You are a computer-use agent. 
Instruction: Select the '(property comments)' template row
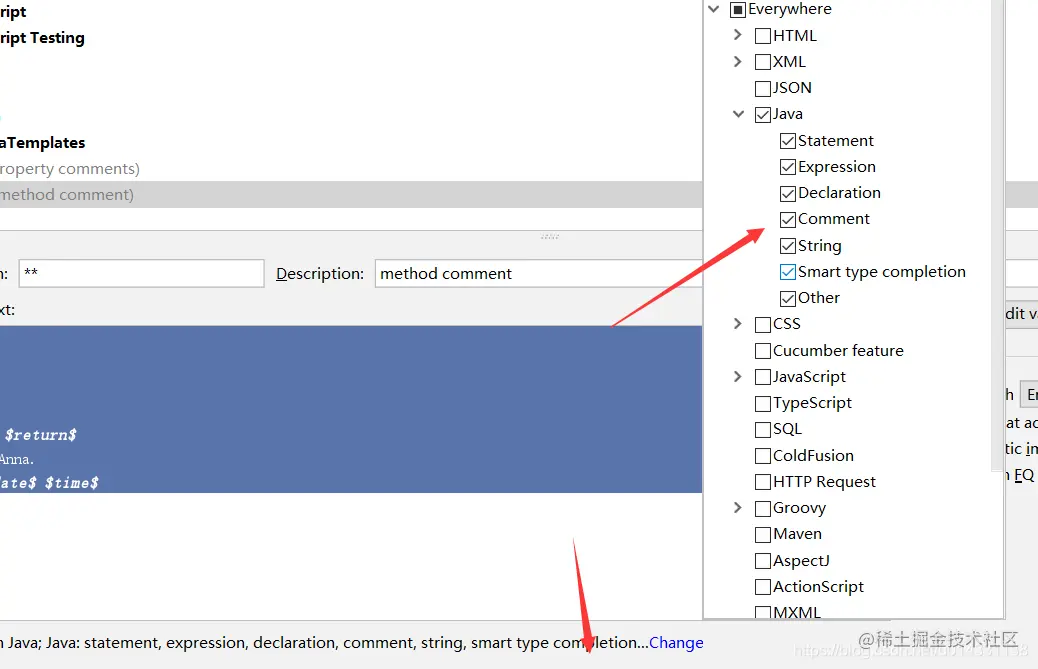pos(351,169)
